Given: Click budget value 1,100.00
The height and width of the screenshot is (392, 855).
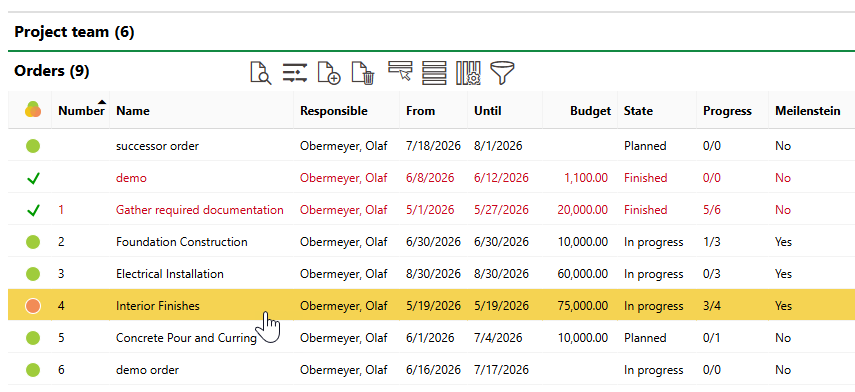Looking at the screenshot, I should tap(586, 178).
